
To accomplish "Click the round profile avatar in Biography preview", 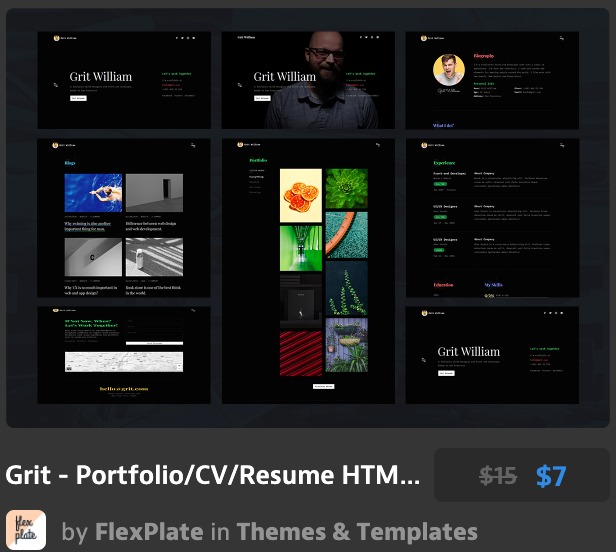I will point(449,70).
